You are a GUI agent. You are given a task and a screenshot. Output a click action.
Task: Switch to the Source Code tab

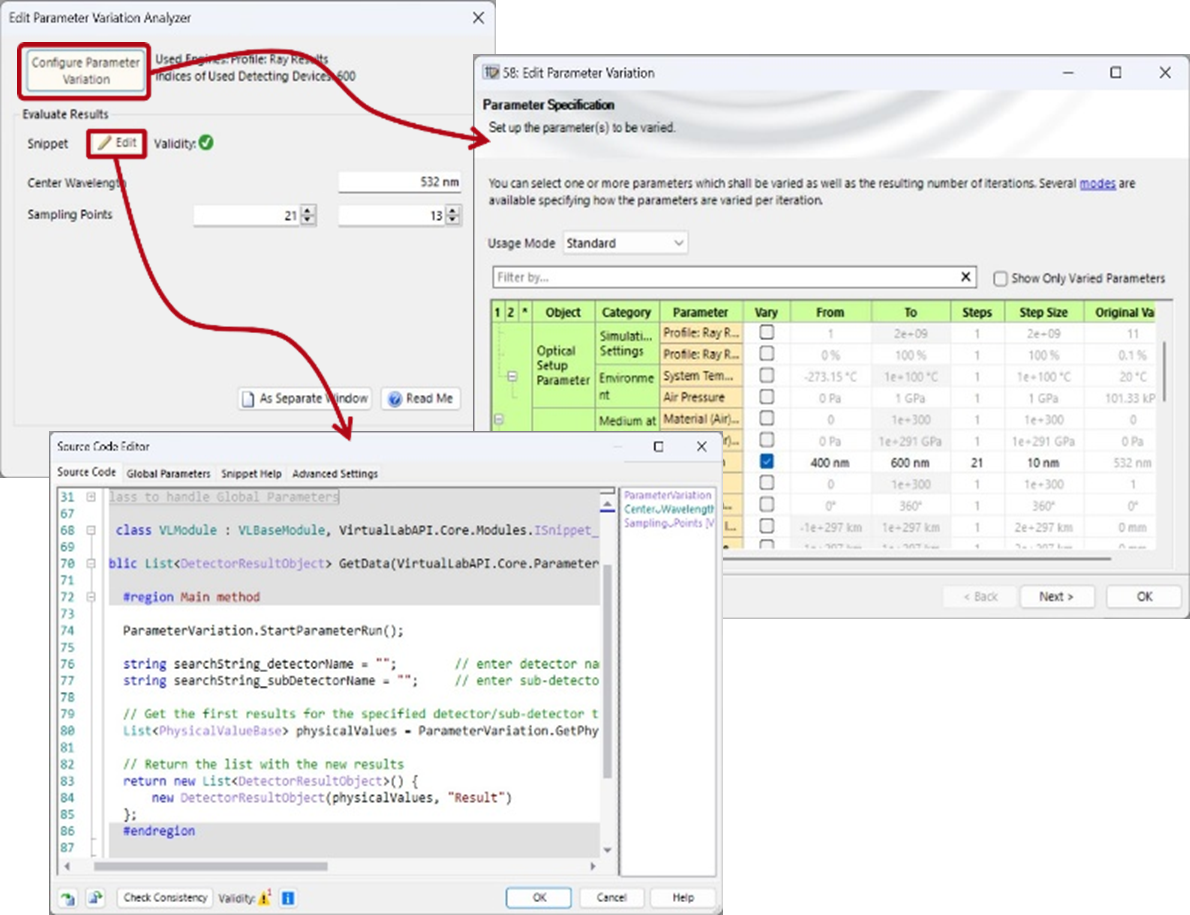click(x=87, y=472)
